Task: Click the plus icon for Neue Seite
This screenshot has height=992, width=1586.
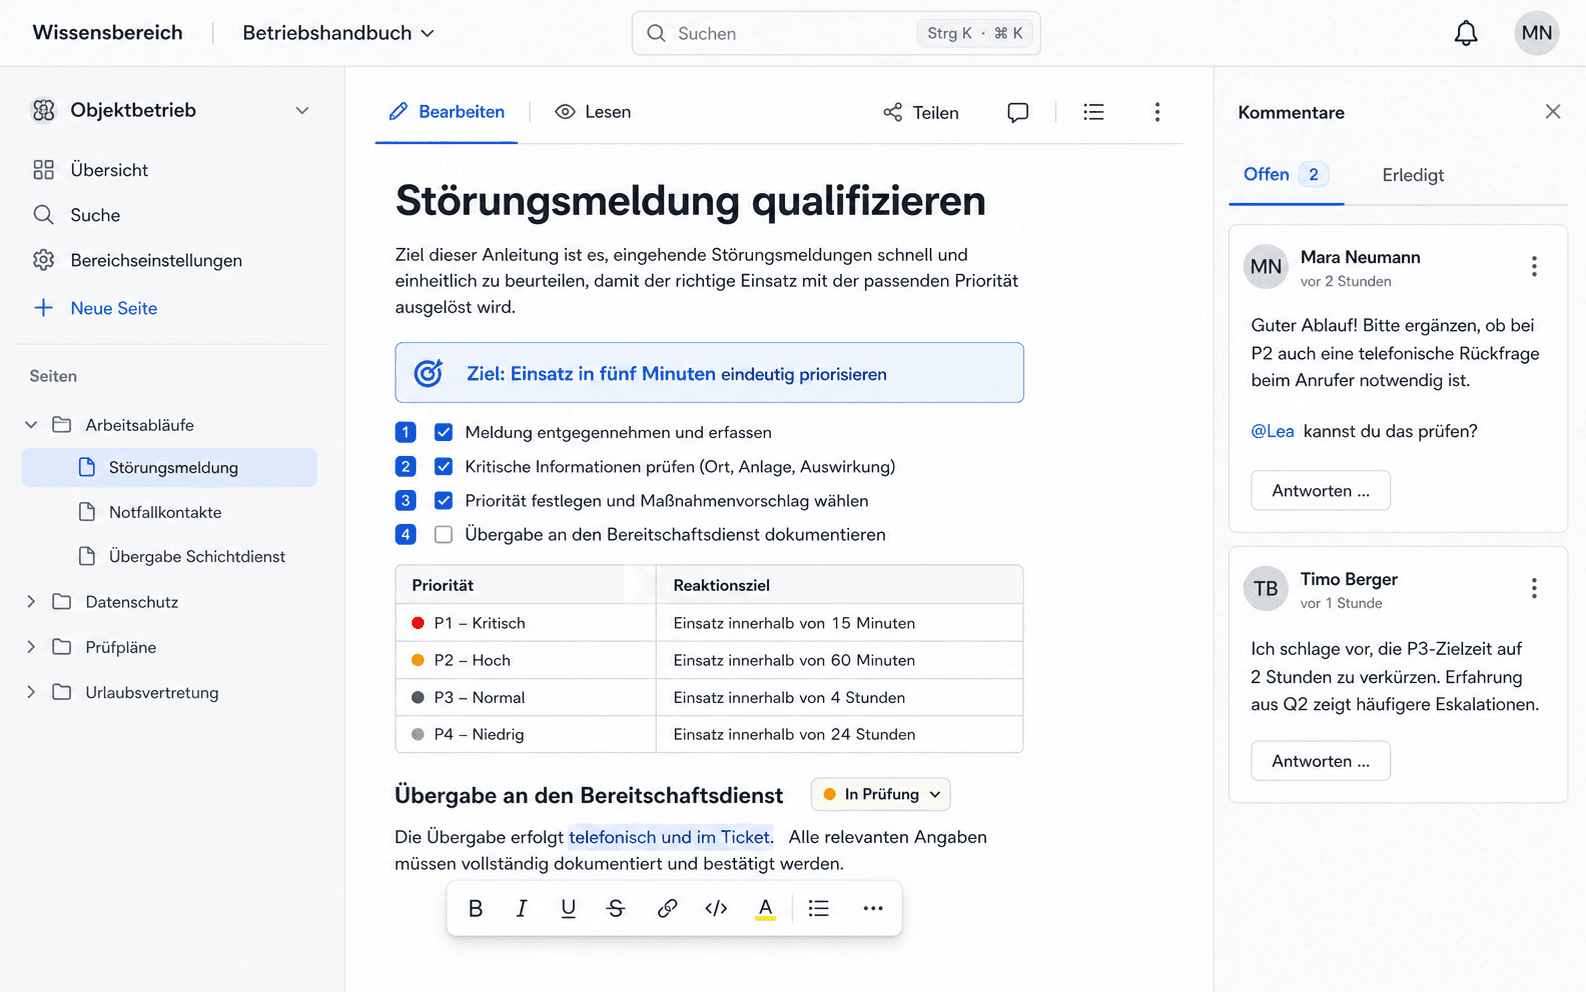Action: (x=43, y=308)
